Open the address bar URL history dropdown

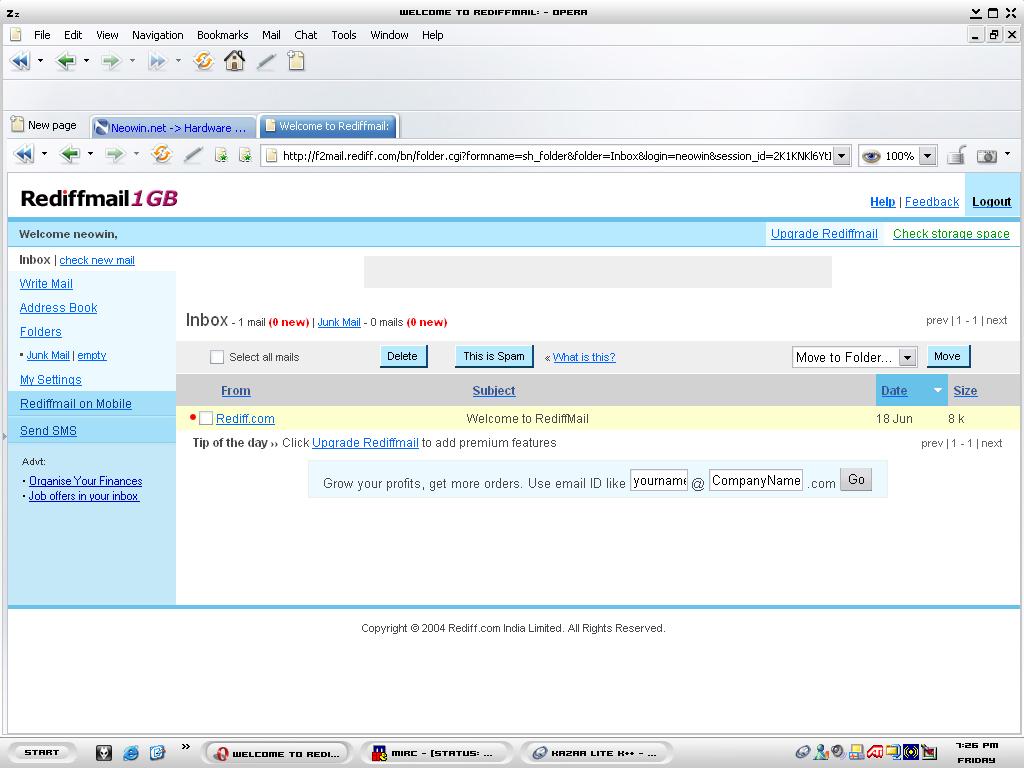pyautogui.click(x=841, y=156)
